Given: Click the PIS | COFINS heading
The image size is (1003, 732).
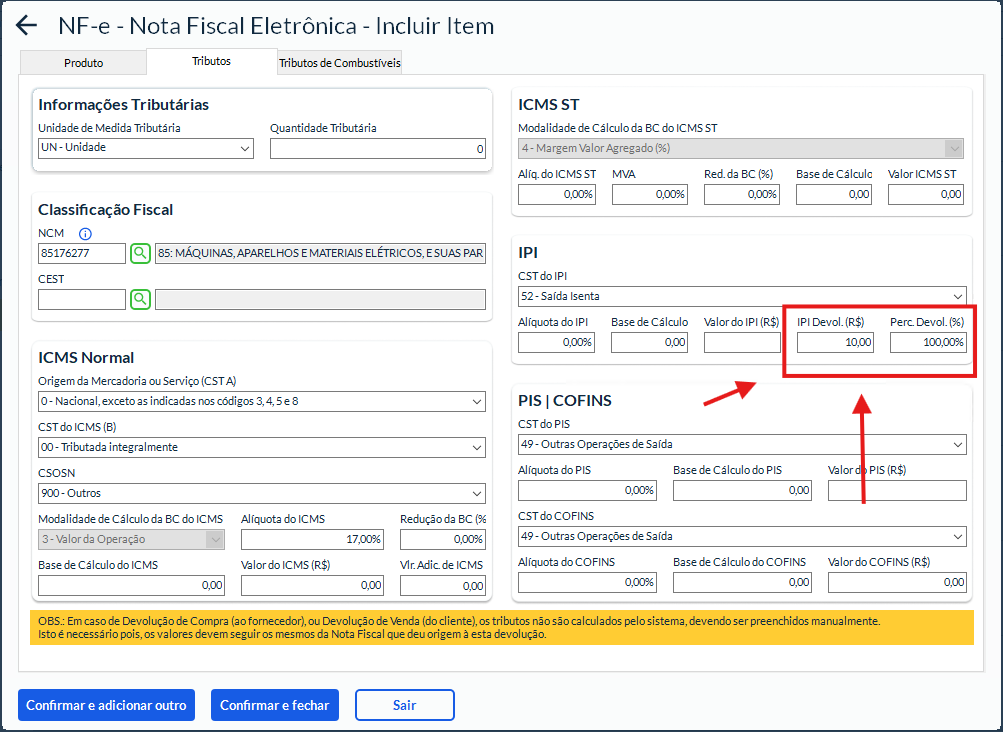Looking at the screenshot, I should tap(565, 401).
